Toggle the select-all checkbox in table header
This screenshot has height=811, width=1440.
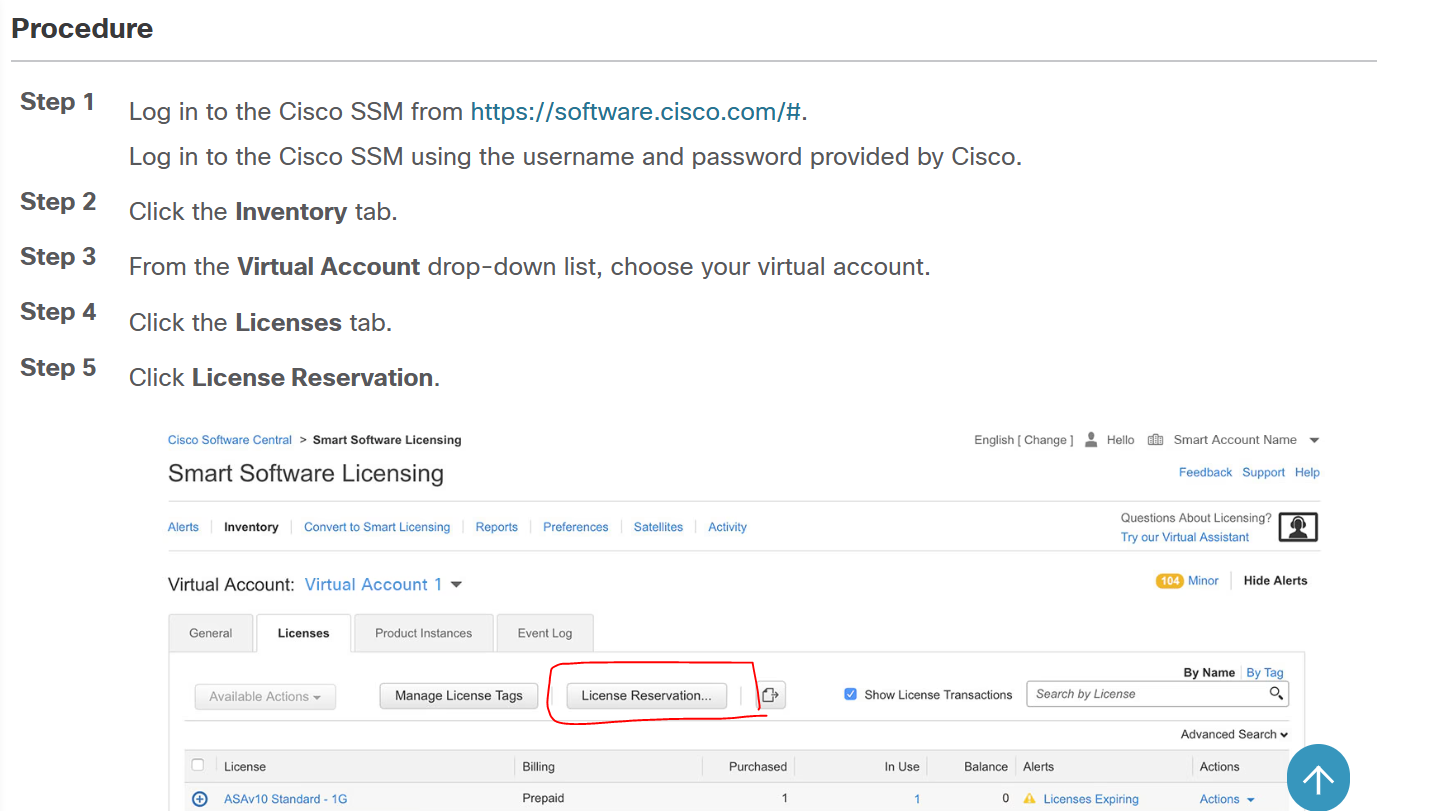tap(198, 765)
